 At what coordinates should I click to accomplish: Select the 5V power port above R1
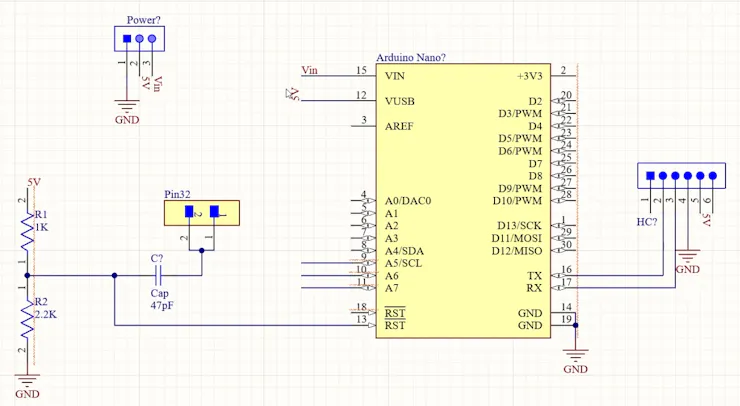pyautogui.click(x=34, y=182)
